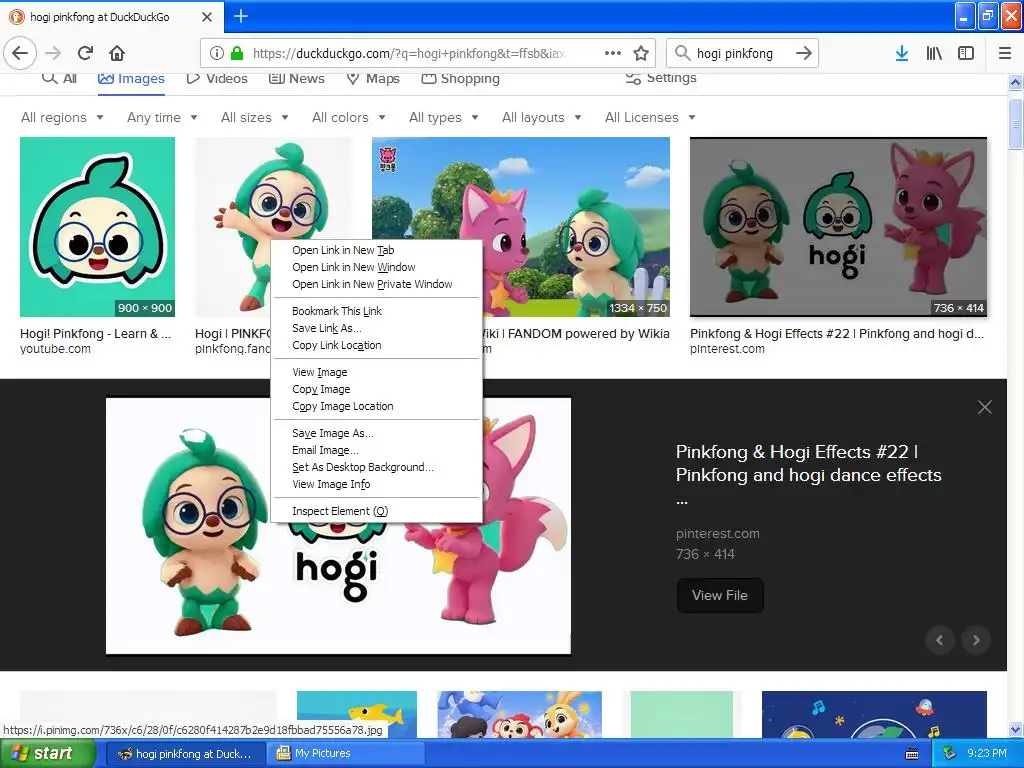The height and width of the screenshot is (768, 1024).
Task: Select the hogi pinkfong taskbar button
Action: (184, 754)
